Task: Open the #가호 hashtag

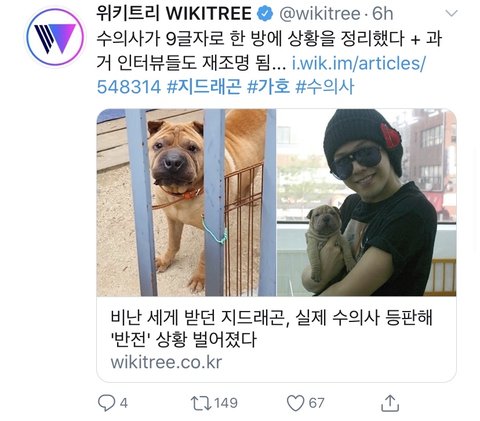Action: 268,87
